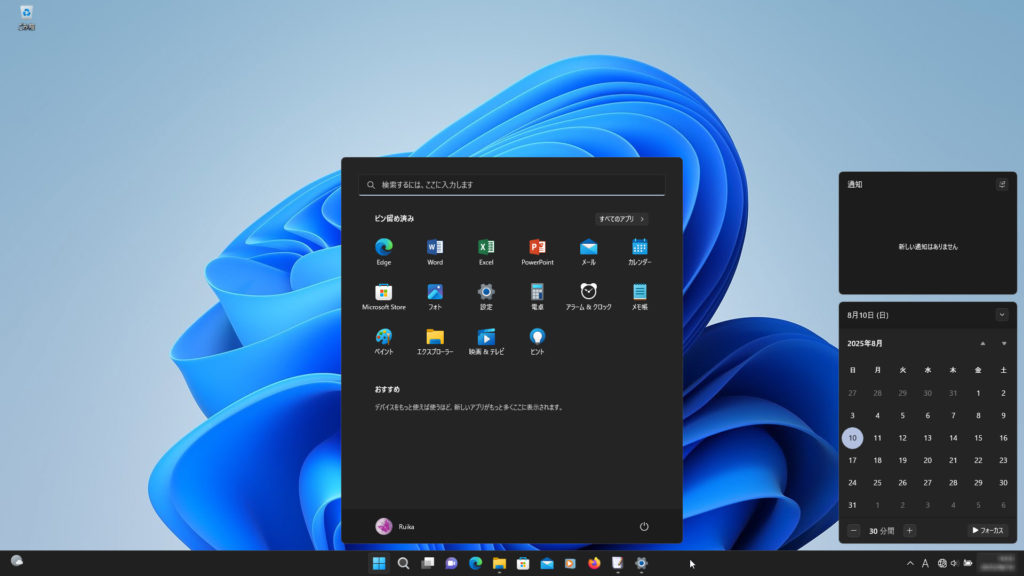Start a focus session with フォーカス
1024x576 pixels.
[987, 531]
